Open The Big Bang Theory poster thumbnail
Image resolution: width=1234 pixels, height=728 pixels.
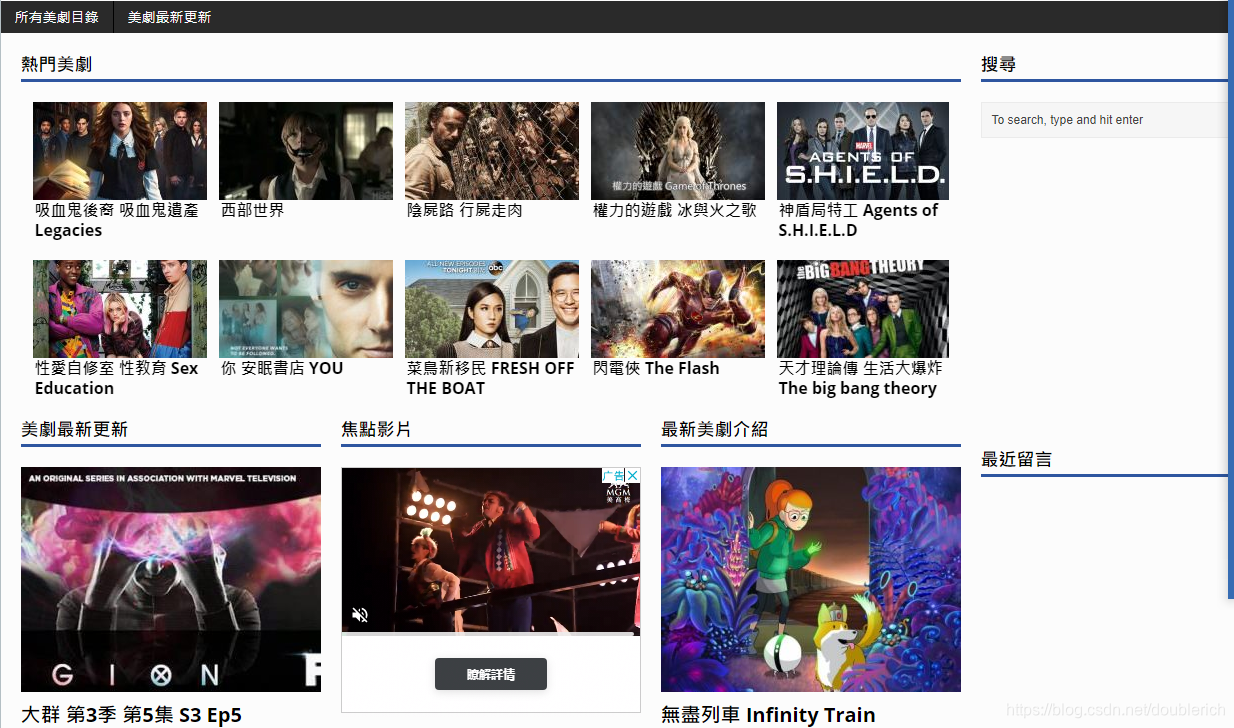point(863,309)
